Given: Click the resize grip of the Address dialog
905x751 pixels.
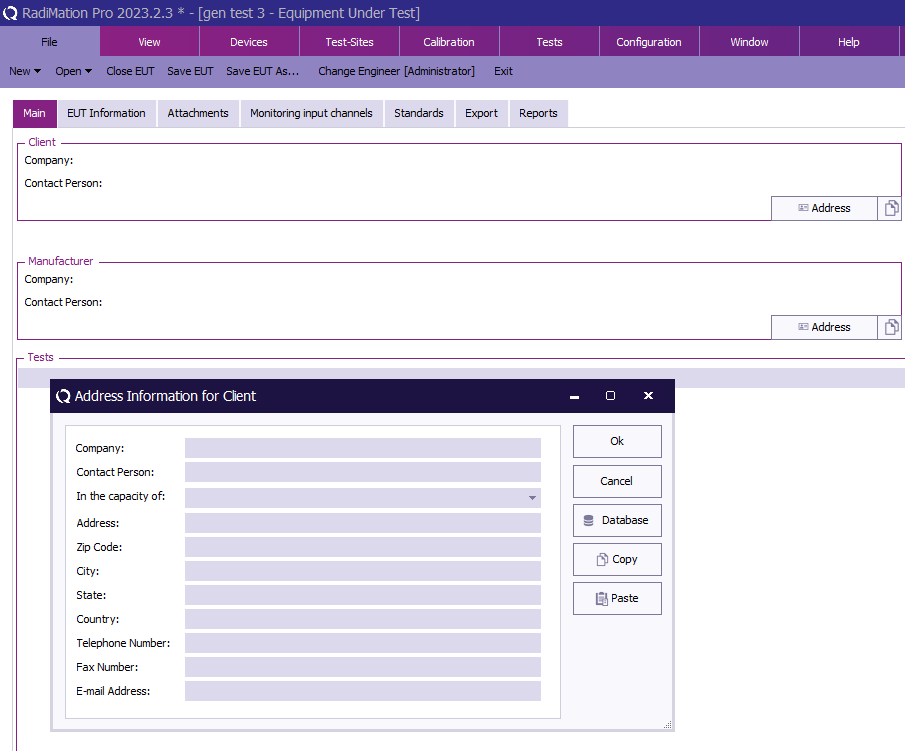Looking at the screenshot, I should 668,725.
